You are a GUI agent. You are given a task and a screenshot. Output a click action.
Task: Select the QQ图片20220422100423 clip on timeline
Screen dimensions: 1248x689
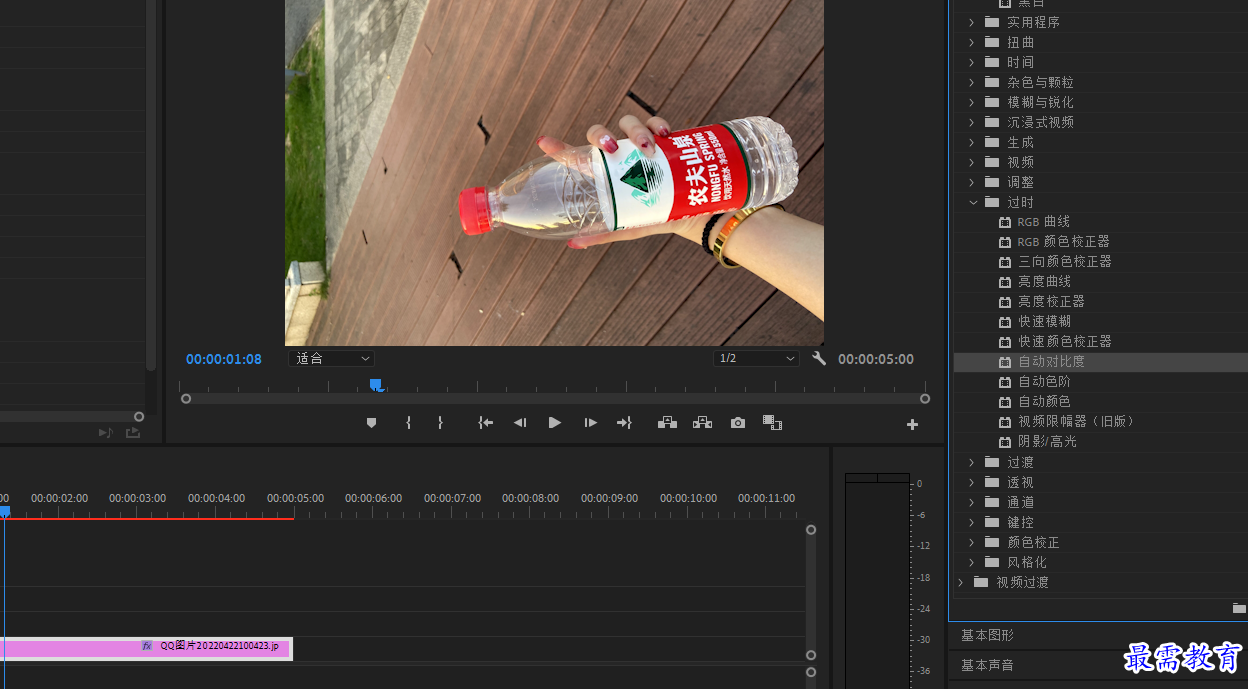pyautogui.click(x=146, y=648)
